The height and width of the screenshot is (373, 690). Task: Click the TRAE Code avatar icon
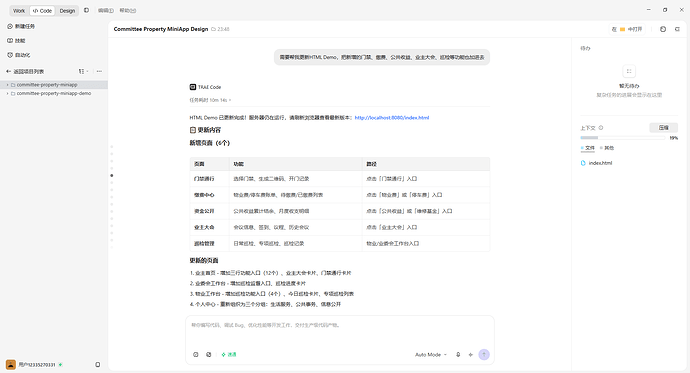[x=193, y=87]
